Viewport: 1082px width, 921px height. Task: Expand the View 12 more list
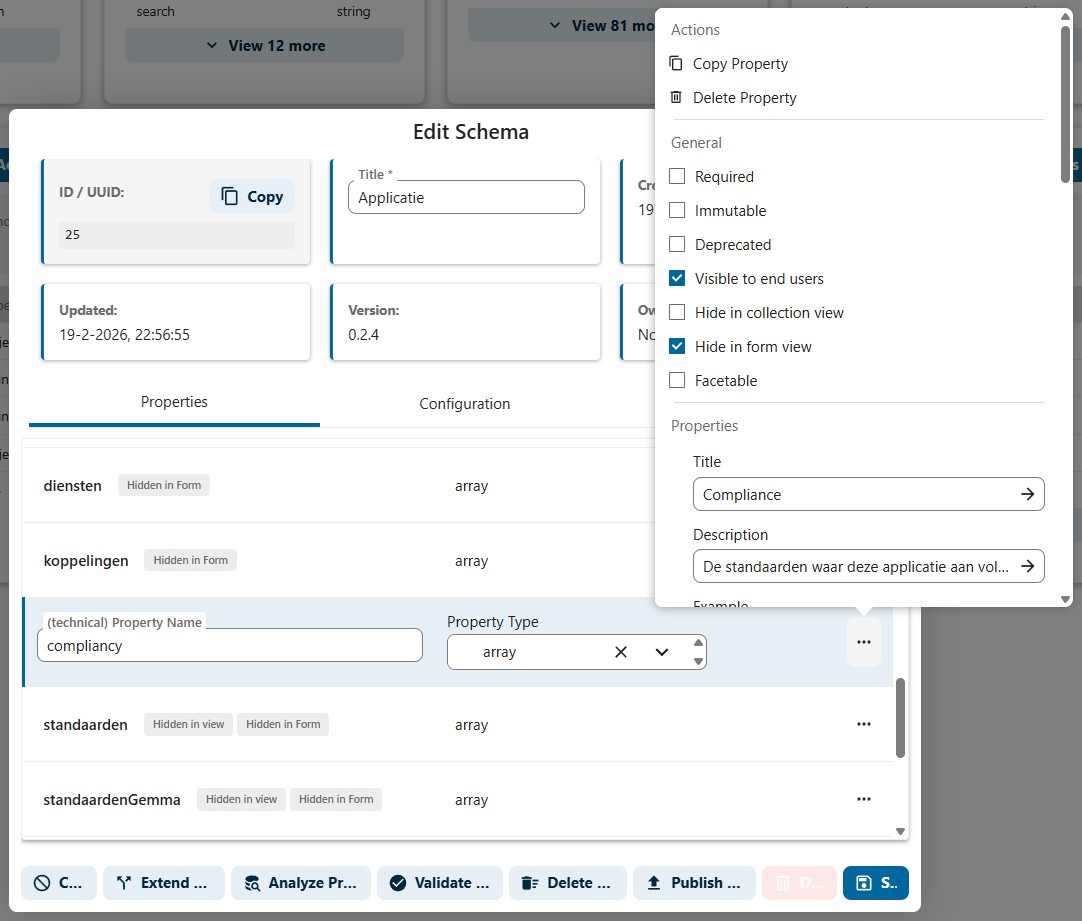pyautogui.click(x=265, y=46)
